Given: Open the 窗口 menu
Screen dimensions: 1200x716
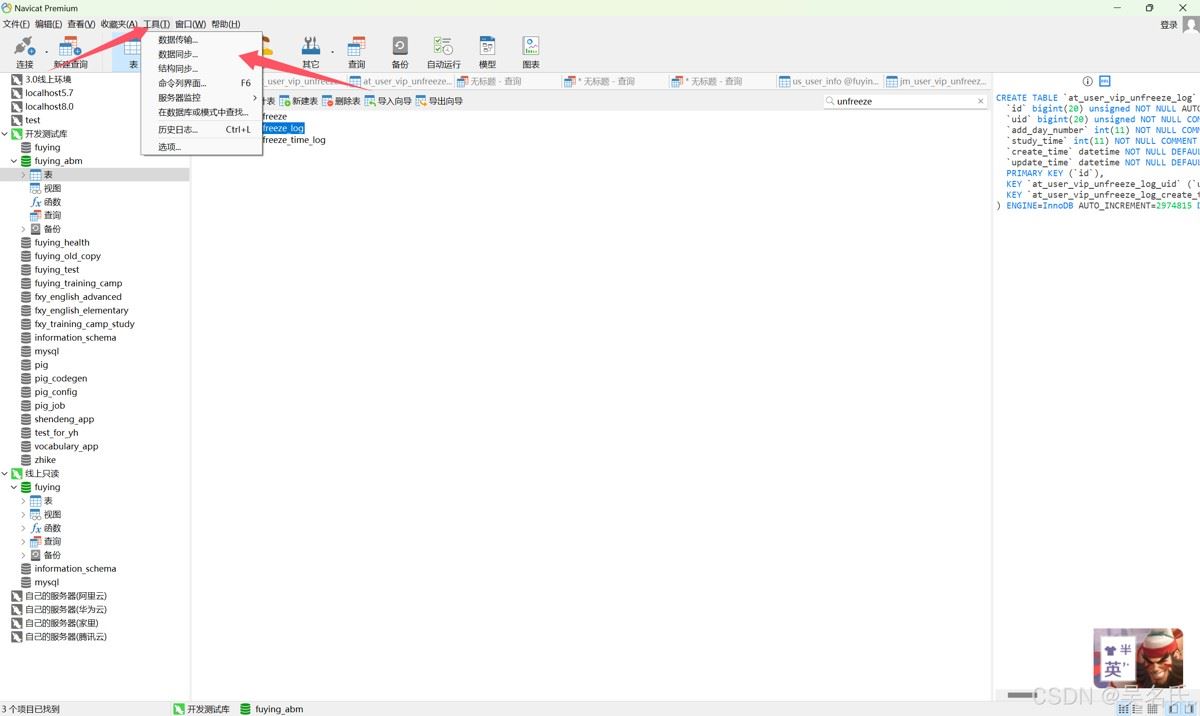Looking at the screenshot, I should 190,24.
